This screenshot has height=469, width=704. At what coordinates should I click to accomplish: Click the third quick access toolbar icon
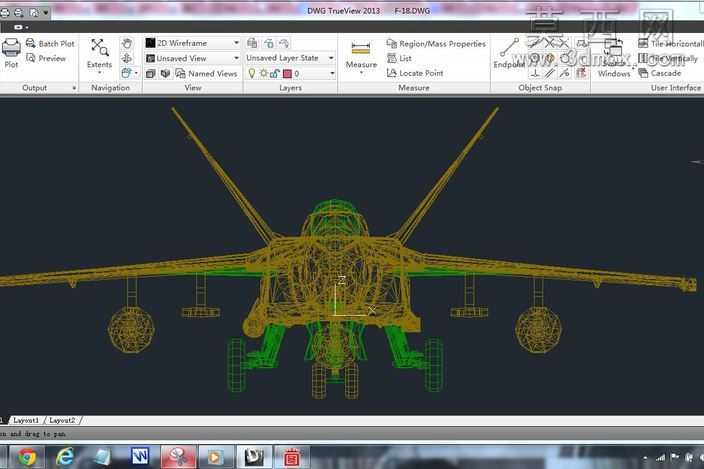pos(34,13)
